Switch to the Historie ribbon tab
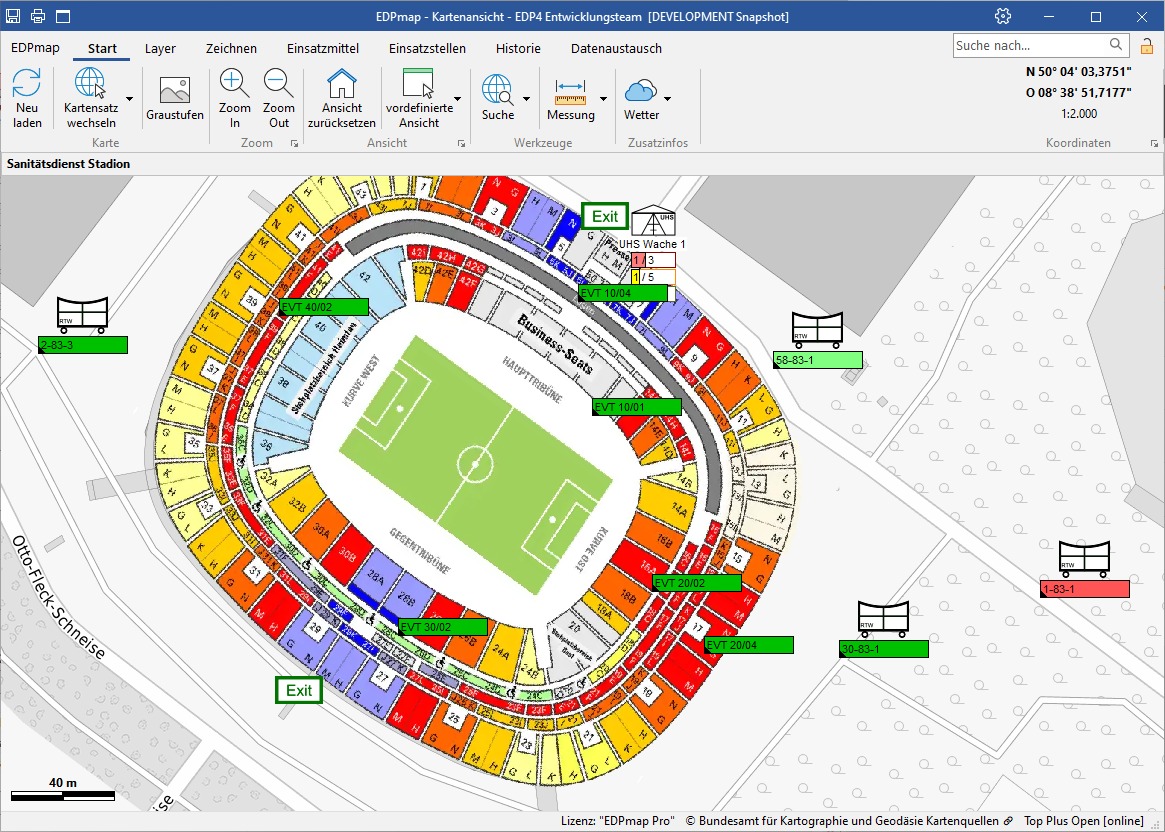1165x832 pixels. (x=518, y=48)
